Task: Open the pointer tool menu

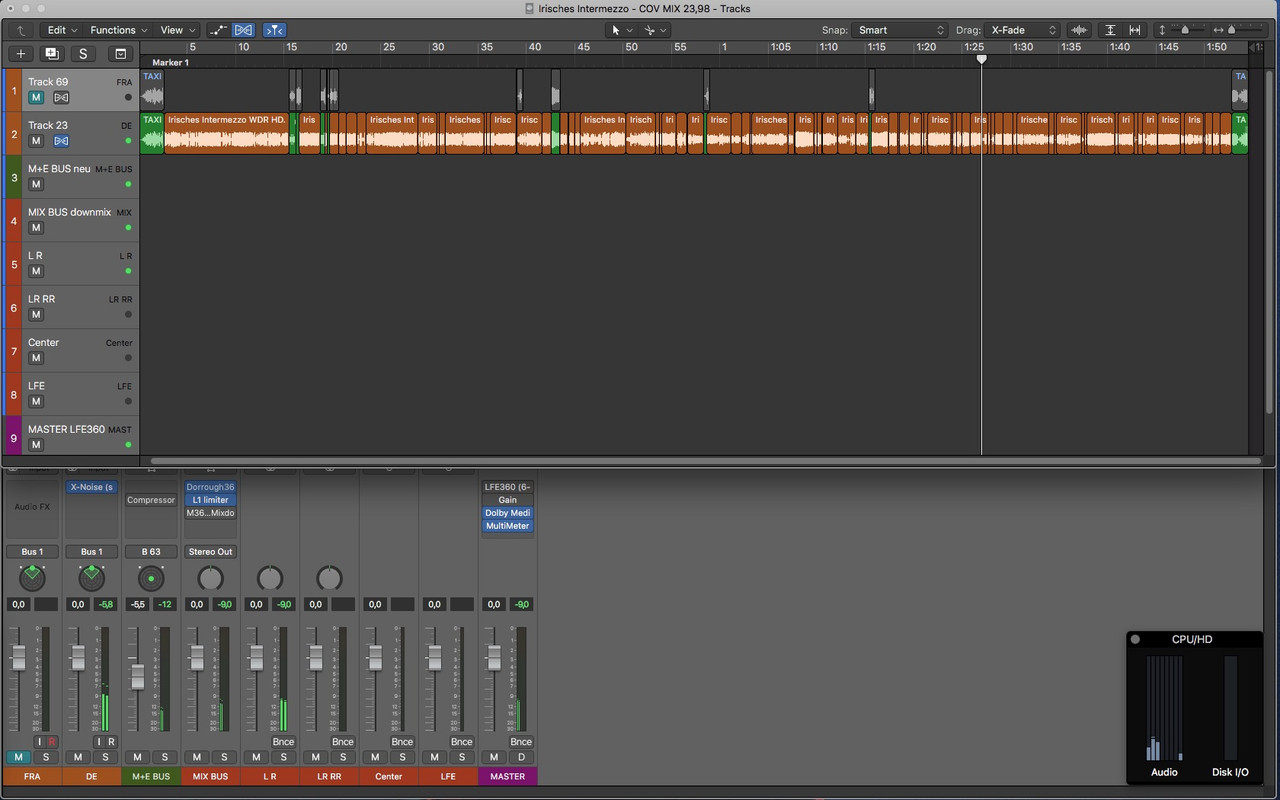Action: pyautogui.click(x=620, y=30)
